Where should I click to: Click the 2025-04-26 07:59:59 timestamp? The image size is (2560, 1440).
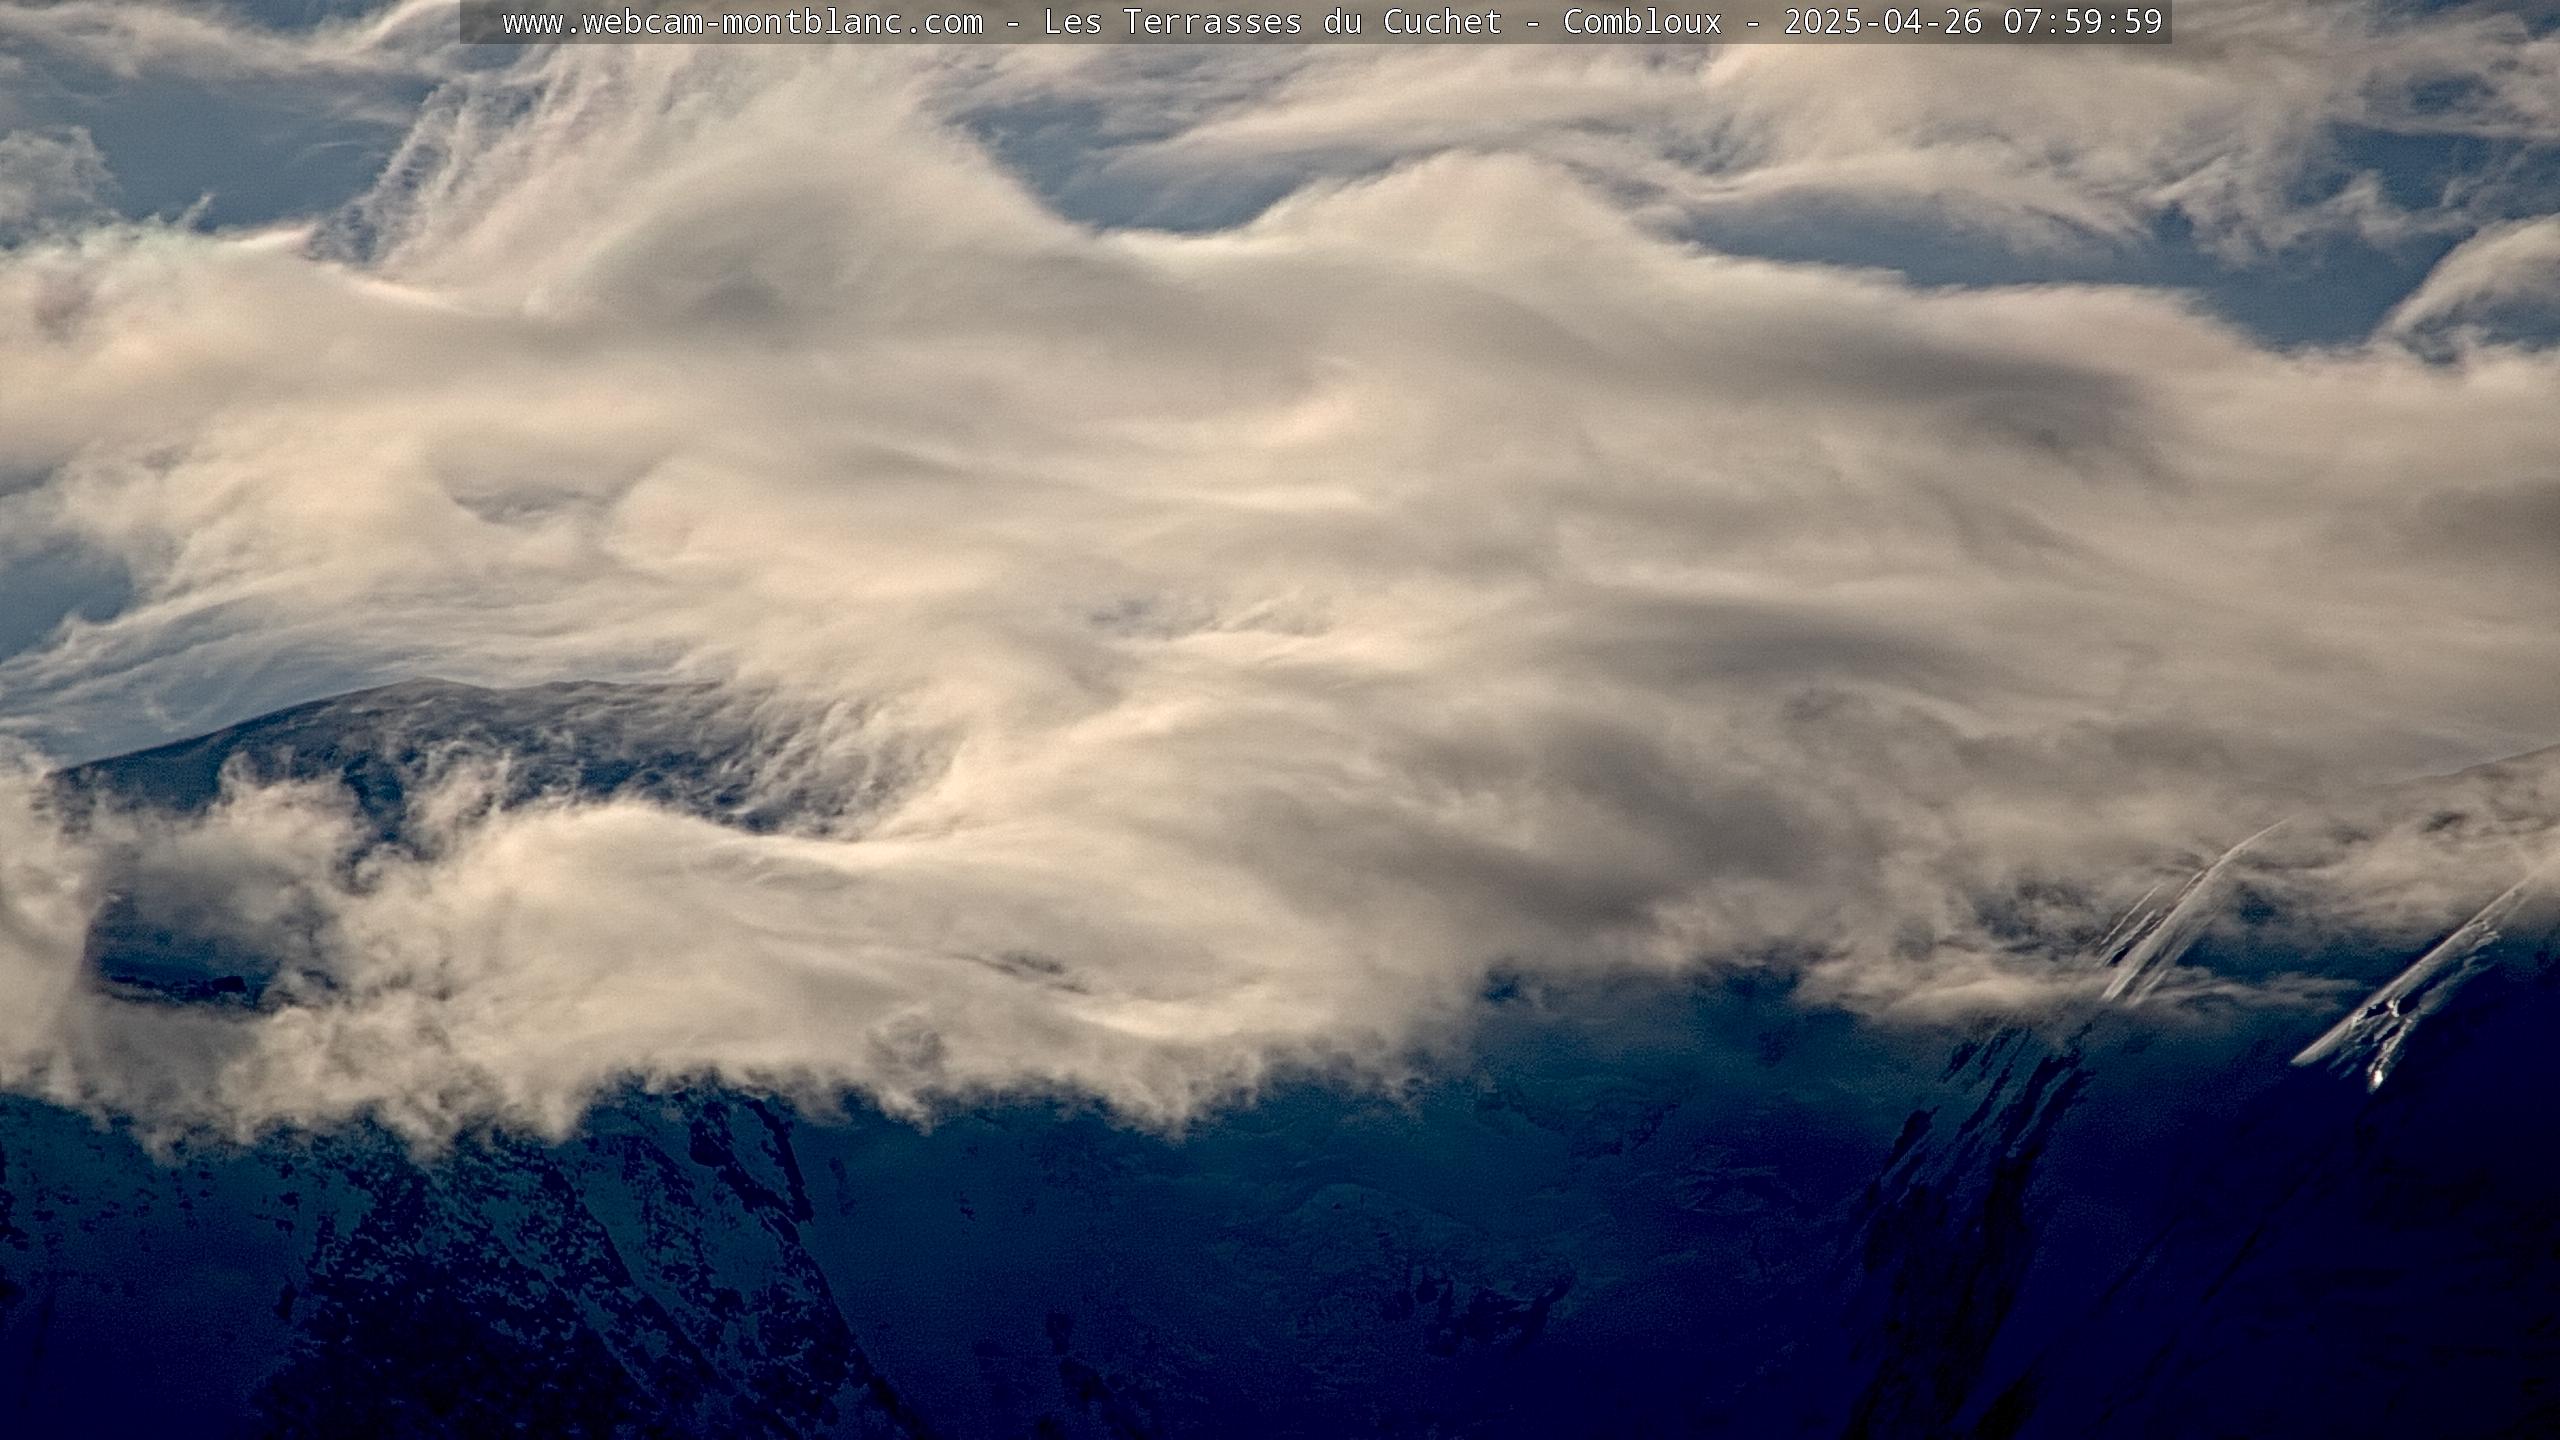(x=1973, y=22)
